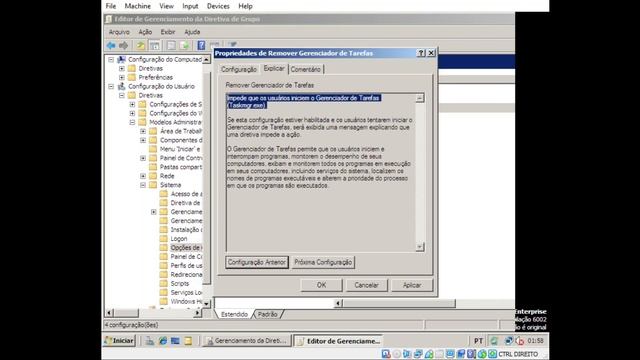The image size is (640, 360).
Task: Click the network tray icon beside clock
Action: [509, 340]
